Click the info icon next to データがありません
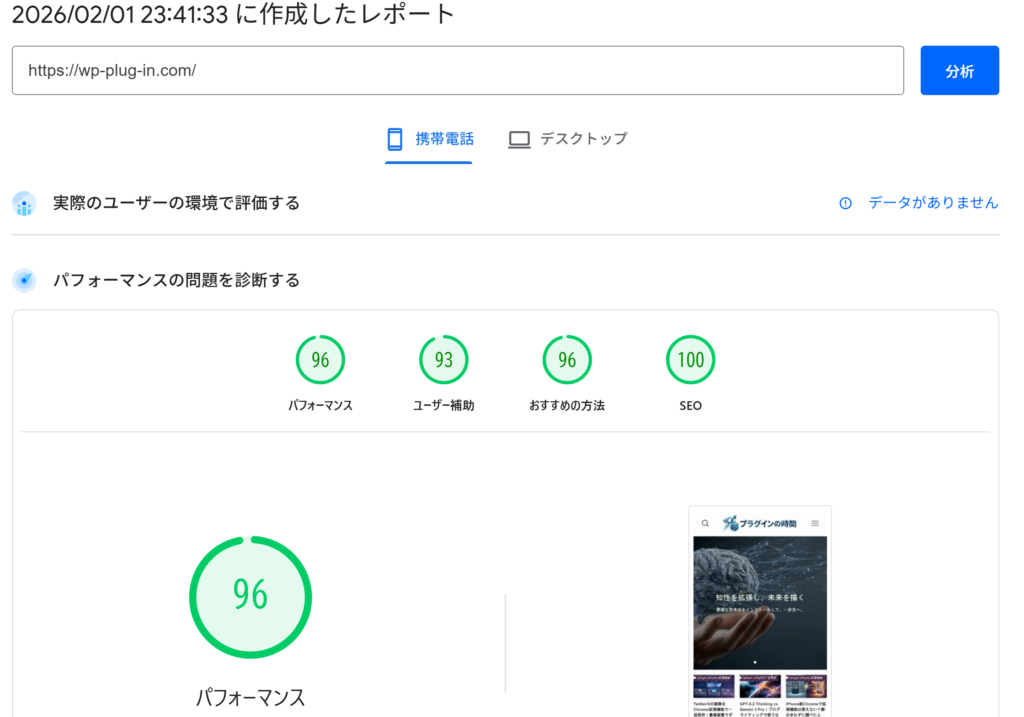The height and width of the screenshot is (717, 1024). coord(845,203)
